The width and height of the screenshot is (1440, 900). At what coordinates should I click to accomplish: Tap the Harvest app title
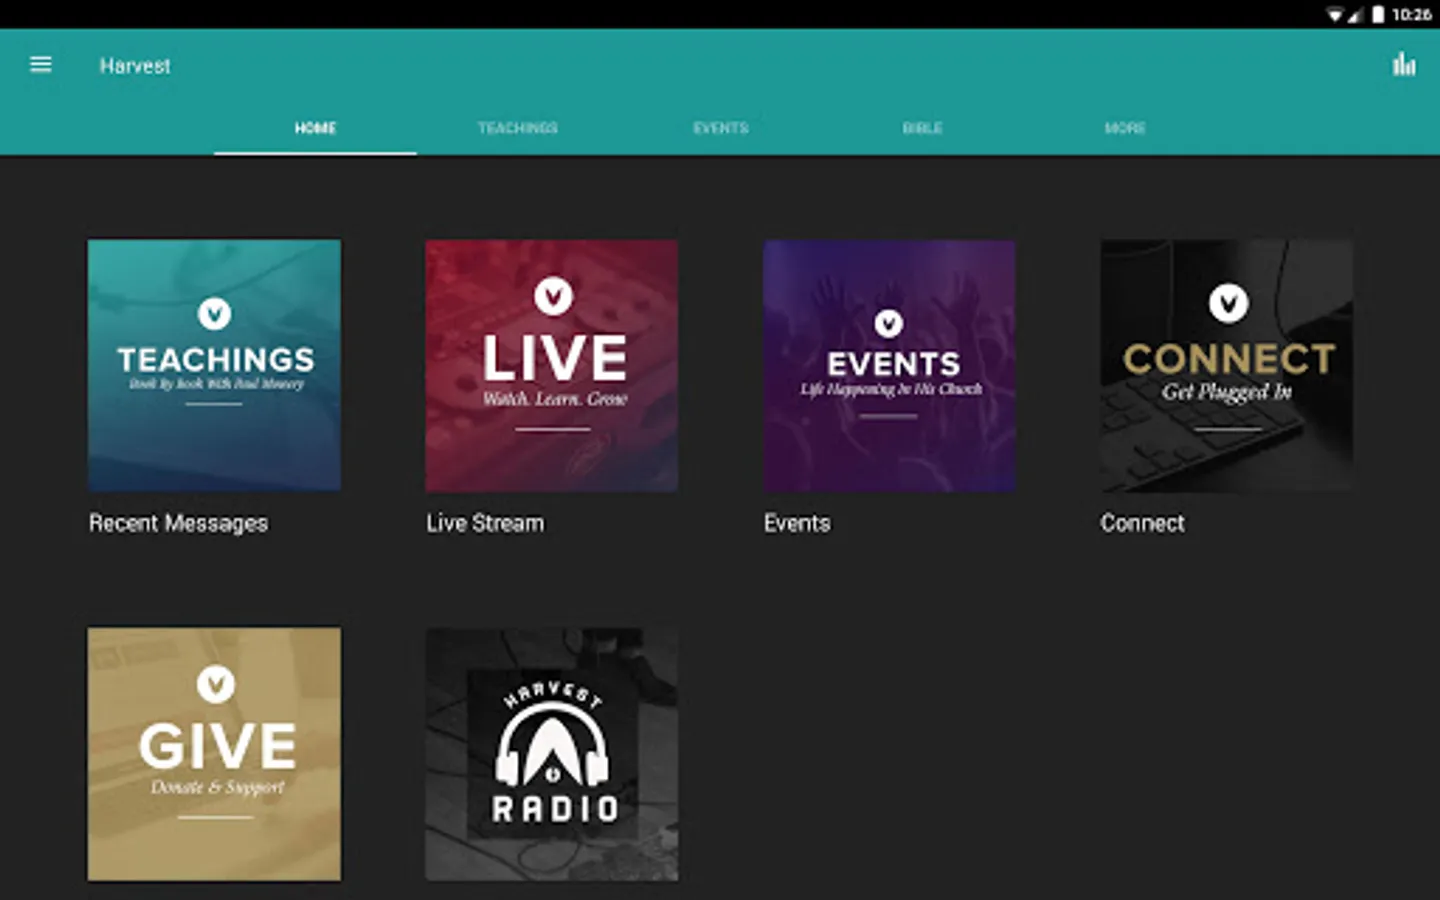tap(135, 66)
